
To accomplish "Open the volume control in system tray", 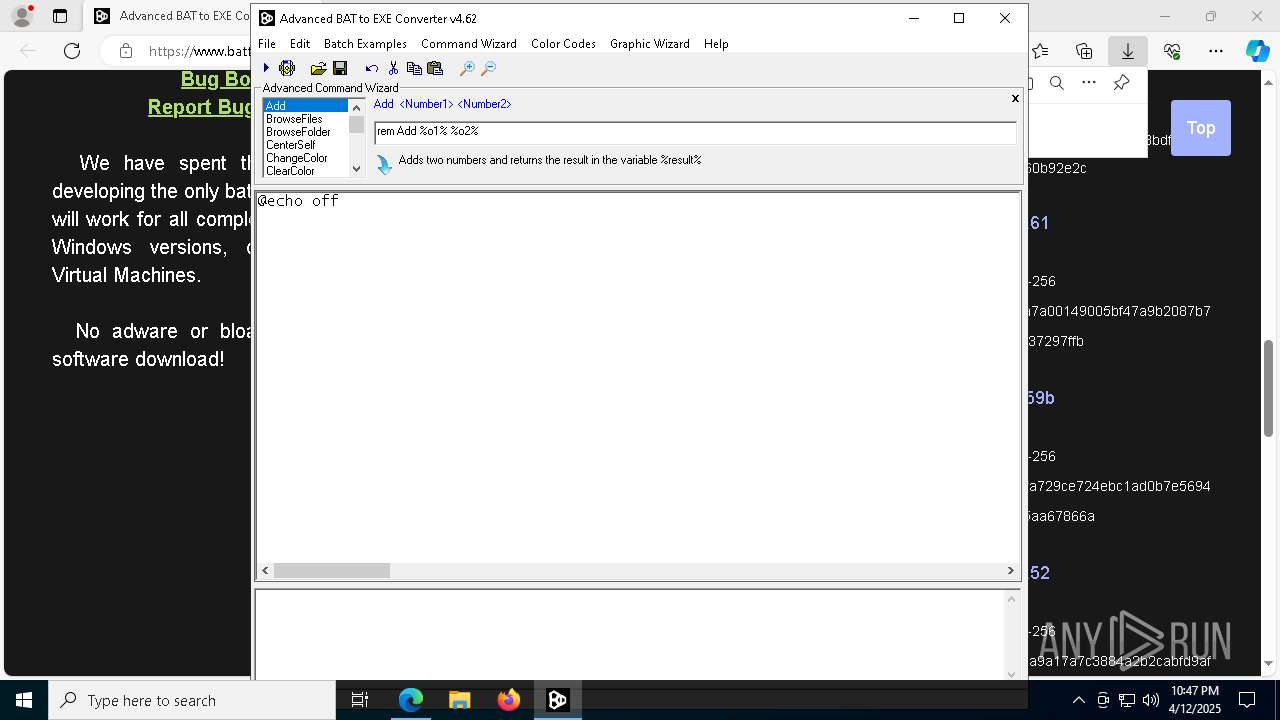I will click(1150, 700).
